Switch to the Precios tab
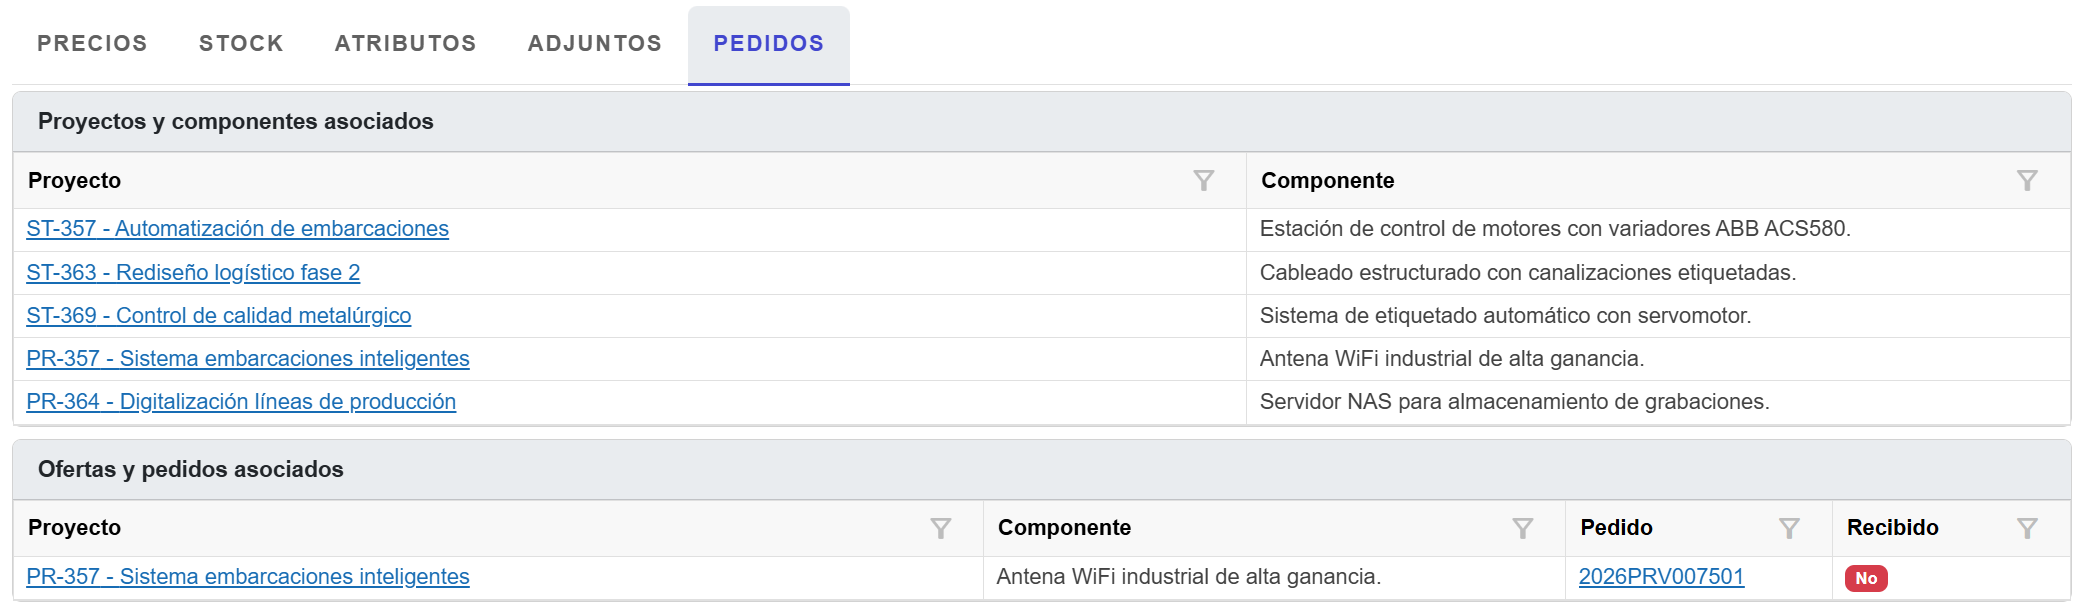The width and height of the screenshot is (2084, 610). point(92,44)
